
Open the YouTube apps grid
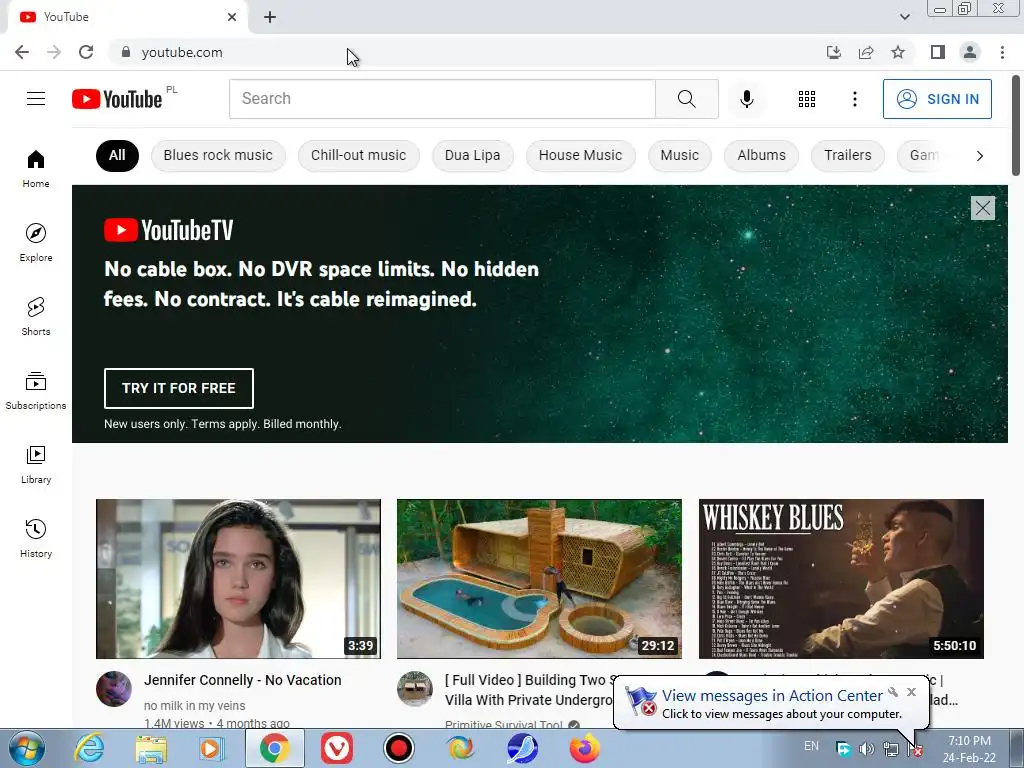[x=807, y=99]
